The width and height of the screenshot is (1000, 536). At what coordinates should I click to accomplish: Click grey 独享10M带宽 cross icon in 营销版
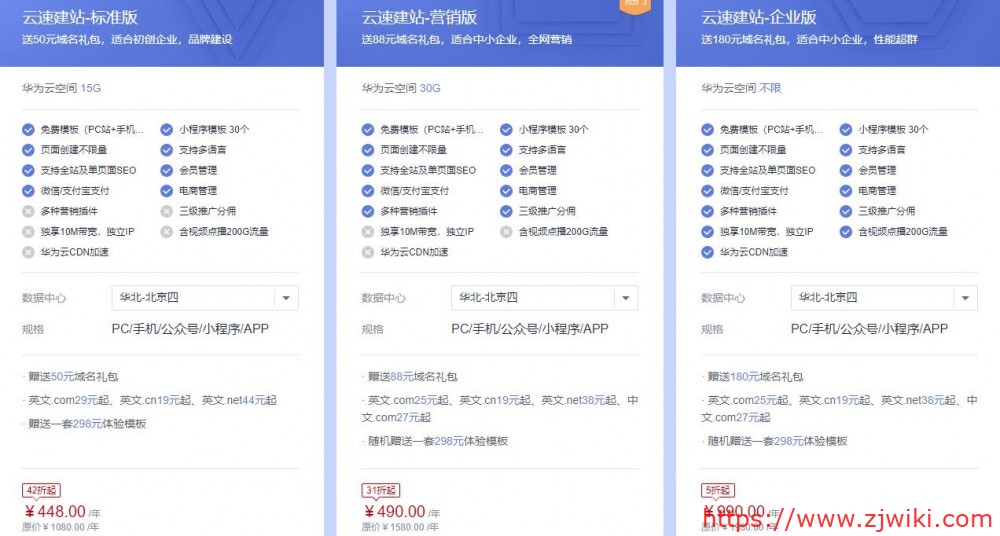[367, 232]
